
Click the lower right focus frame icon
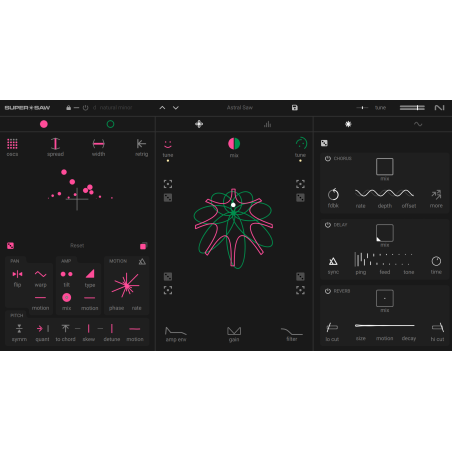tap(300, 290)
